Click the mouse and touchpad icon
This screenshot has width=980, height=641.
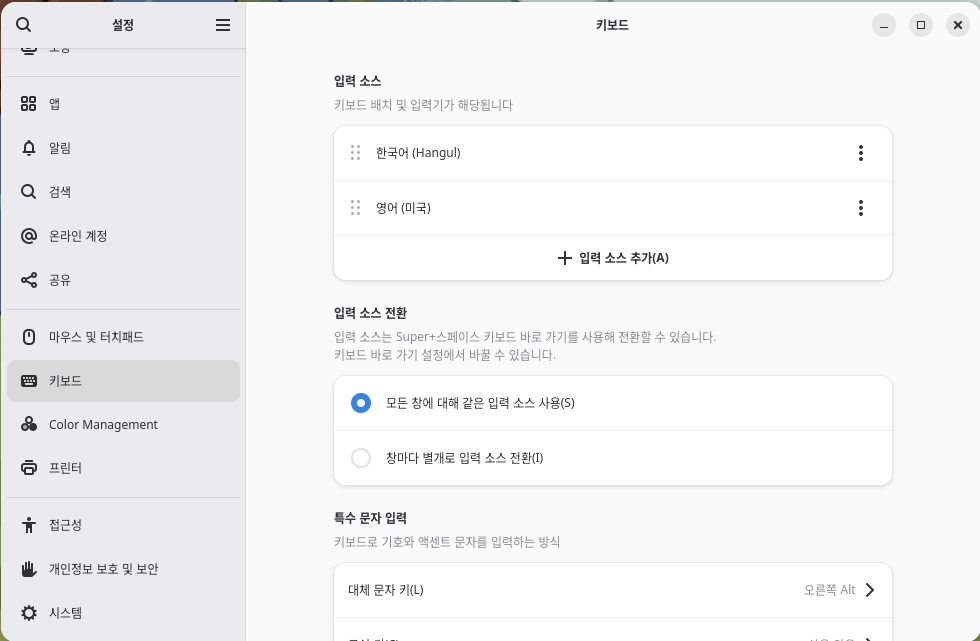point(29,337)
